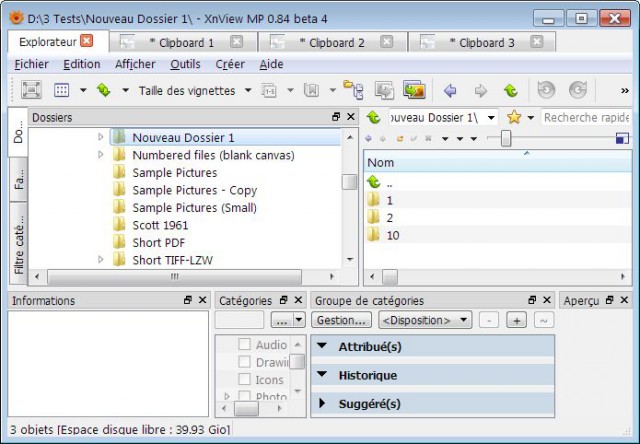Enable the Drawings category checkbox

244,362
